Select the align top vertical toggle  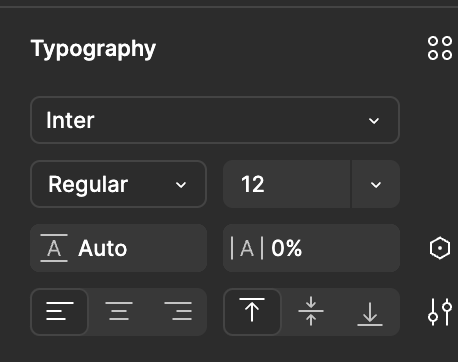[x=252, y=311]
